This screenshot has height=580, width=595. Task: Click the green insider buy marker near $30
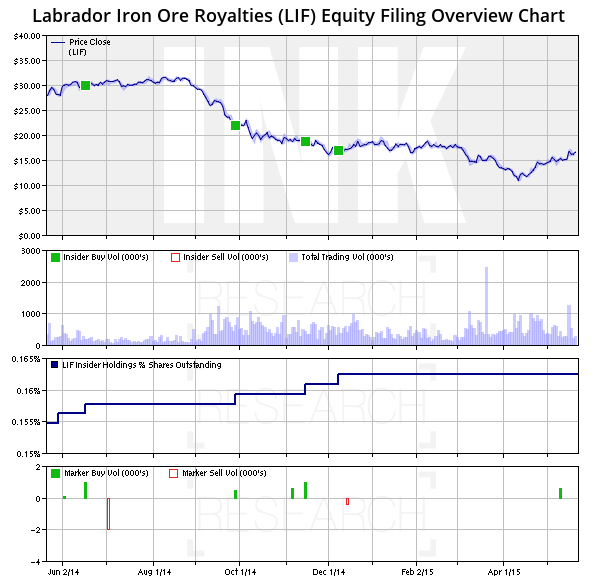(85, 85)
